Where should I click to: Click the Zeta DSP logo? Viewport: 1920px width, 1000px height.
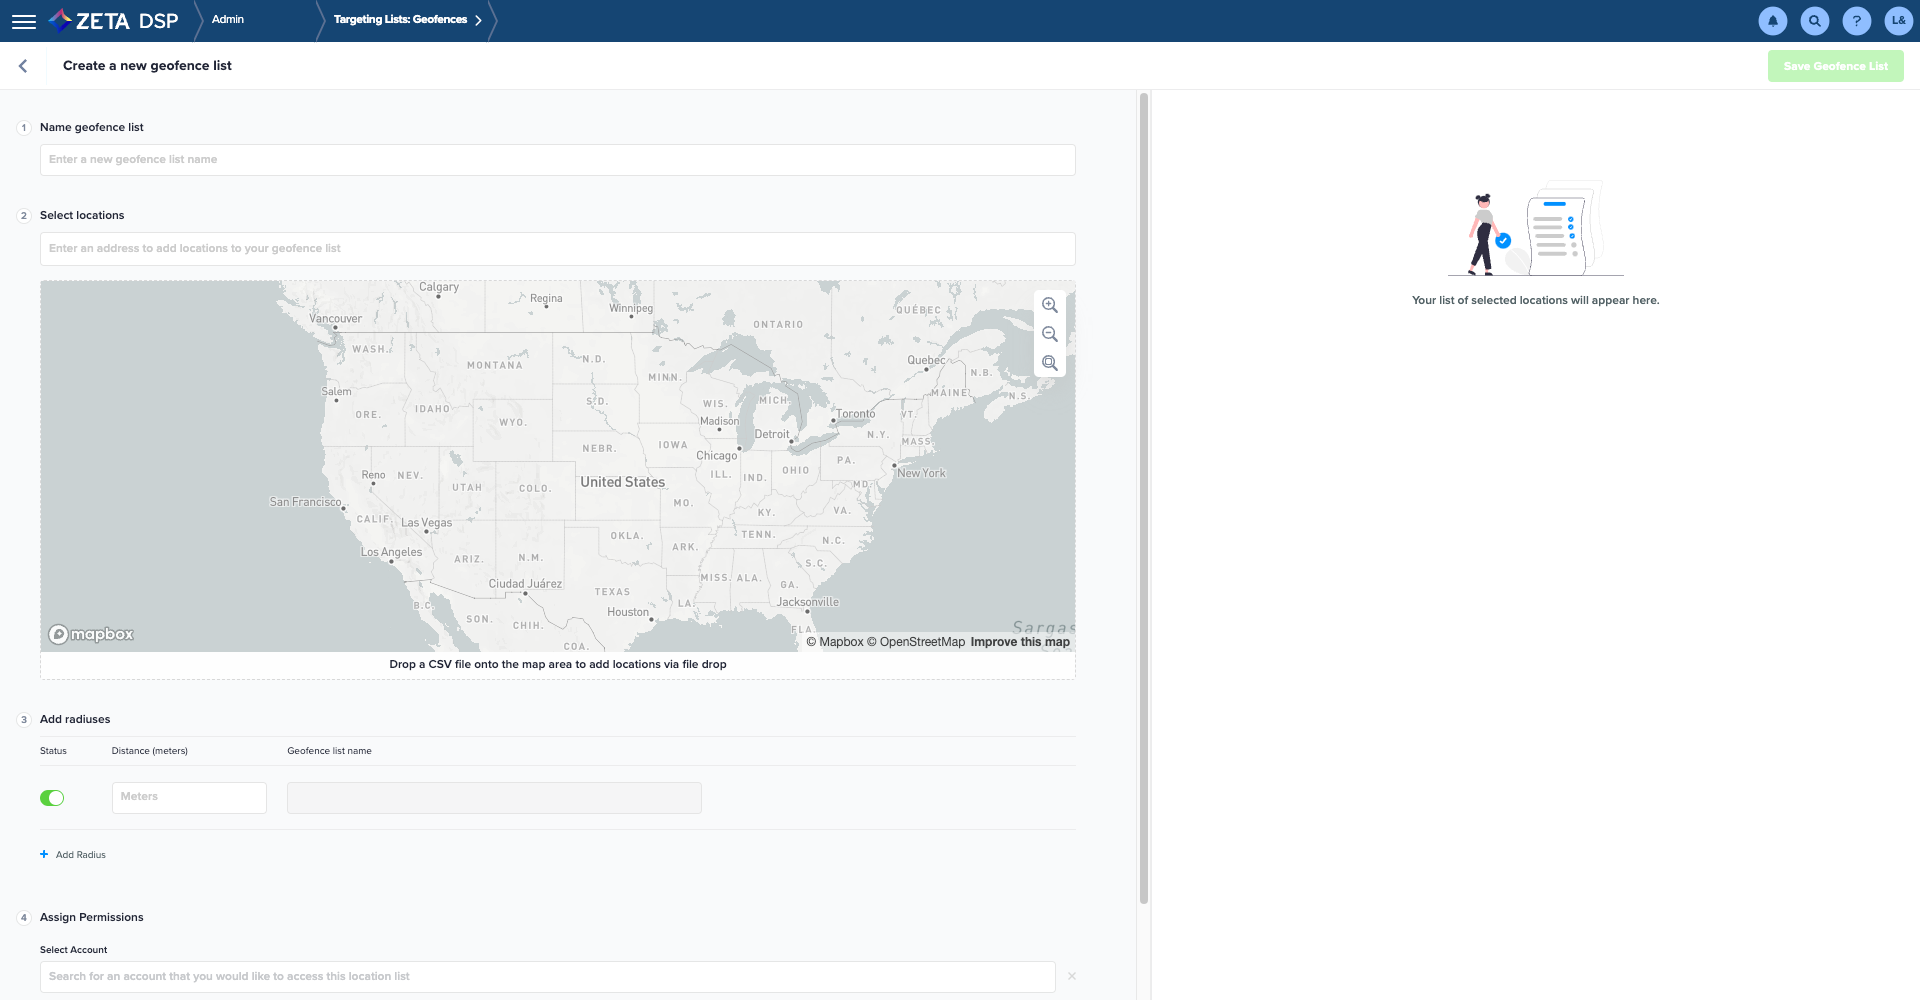(114, 21)
